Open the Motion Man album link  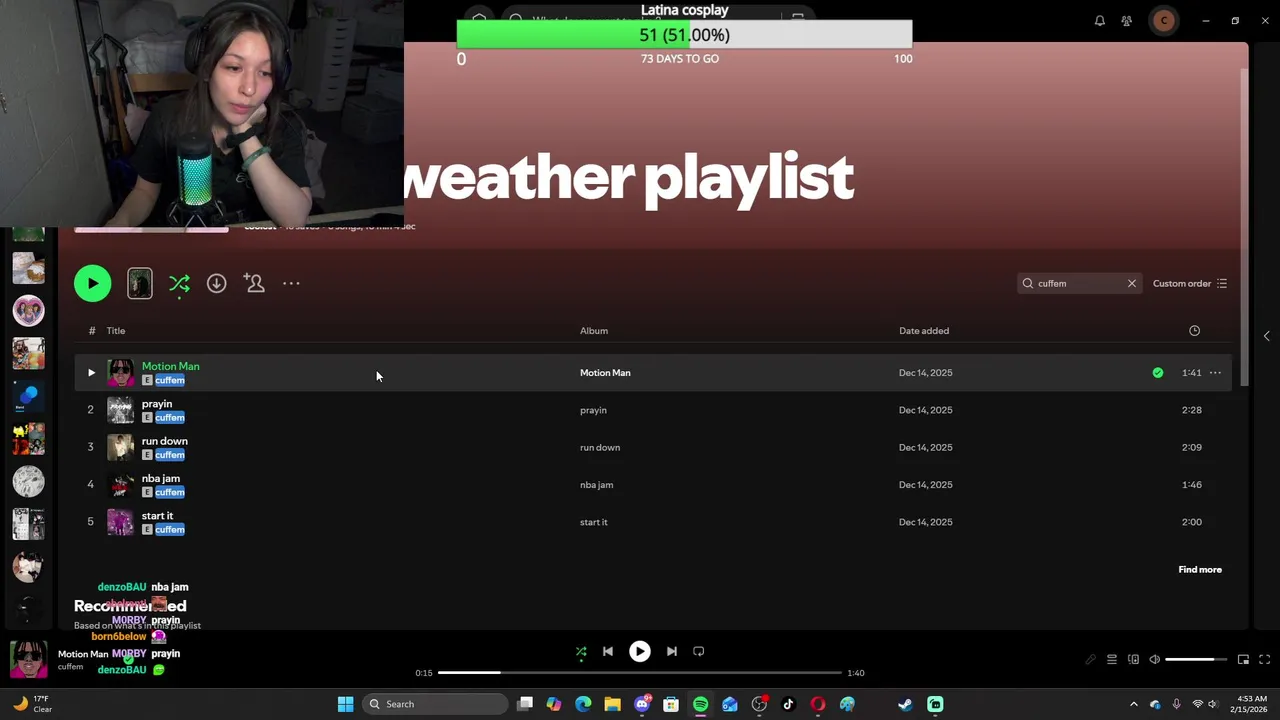[605, 372]
